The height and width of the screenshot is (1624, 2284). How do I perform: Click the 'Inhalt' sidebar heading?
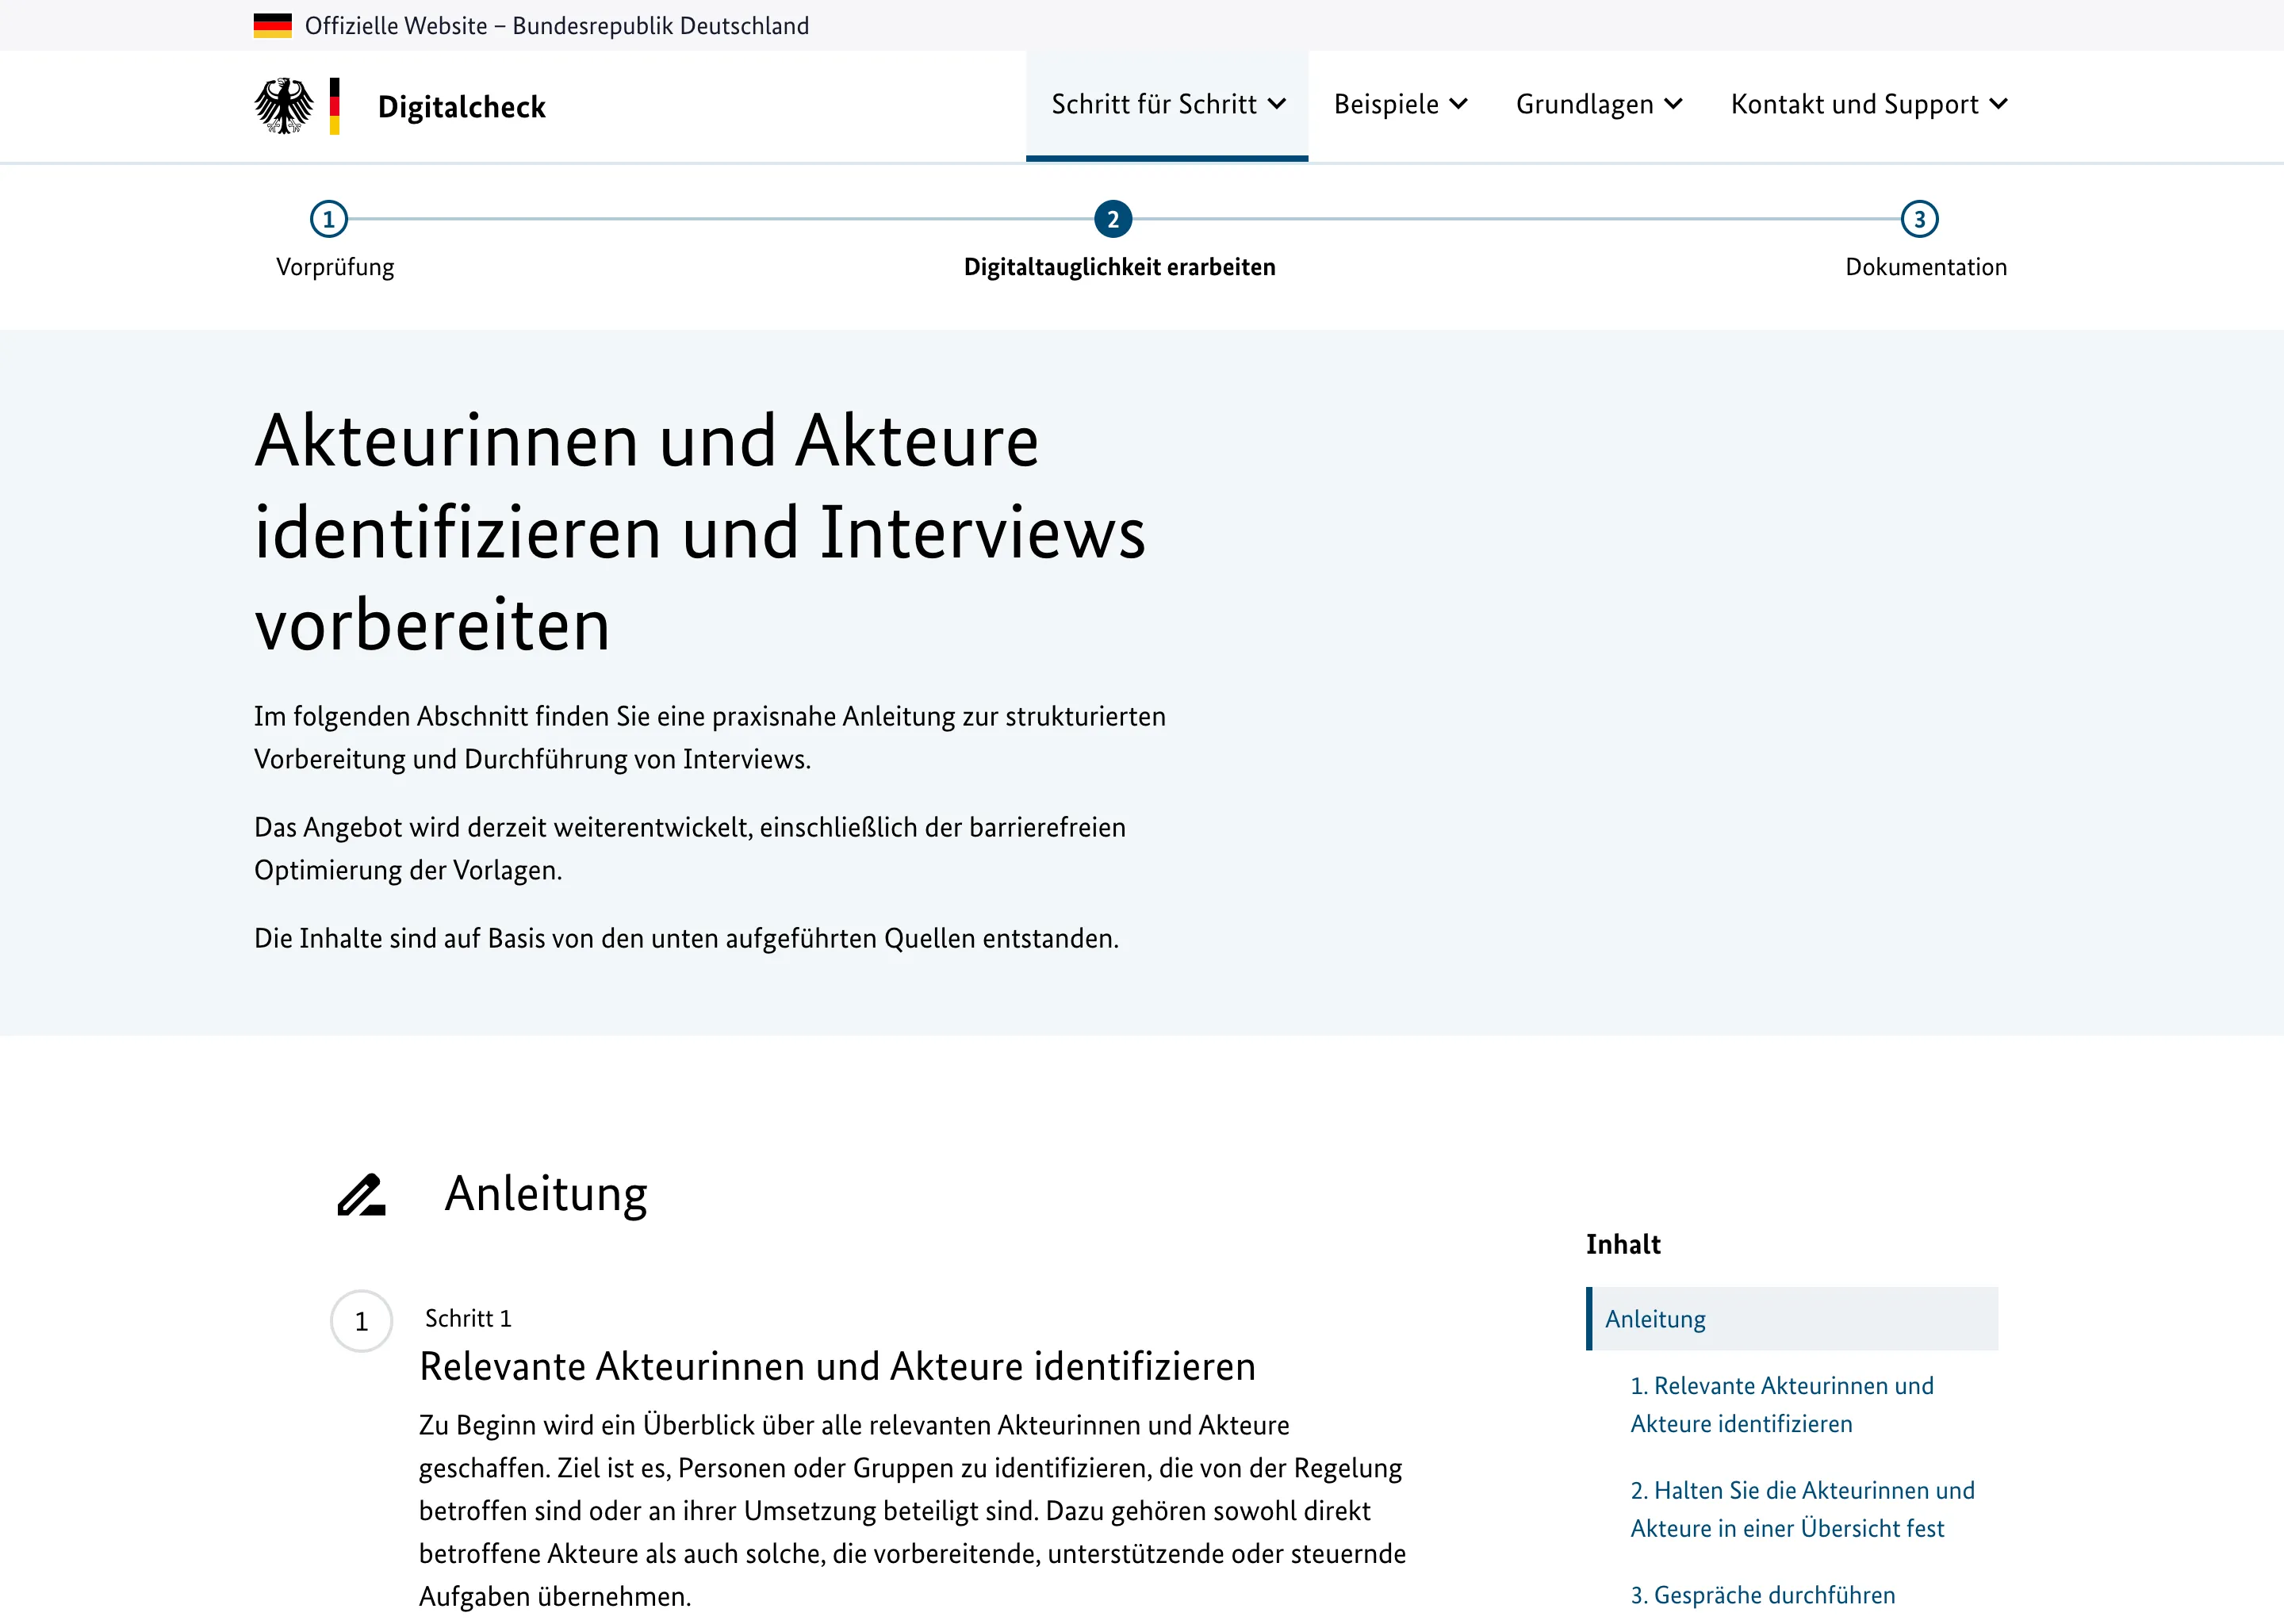[x=1623, y=1245]
